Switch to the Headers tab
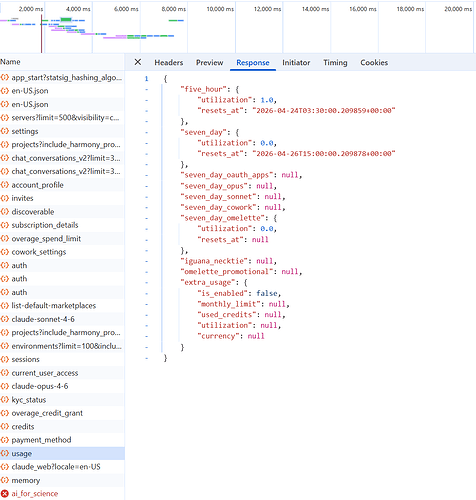This screenshot has height=500, width=476. pos(169,63)
